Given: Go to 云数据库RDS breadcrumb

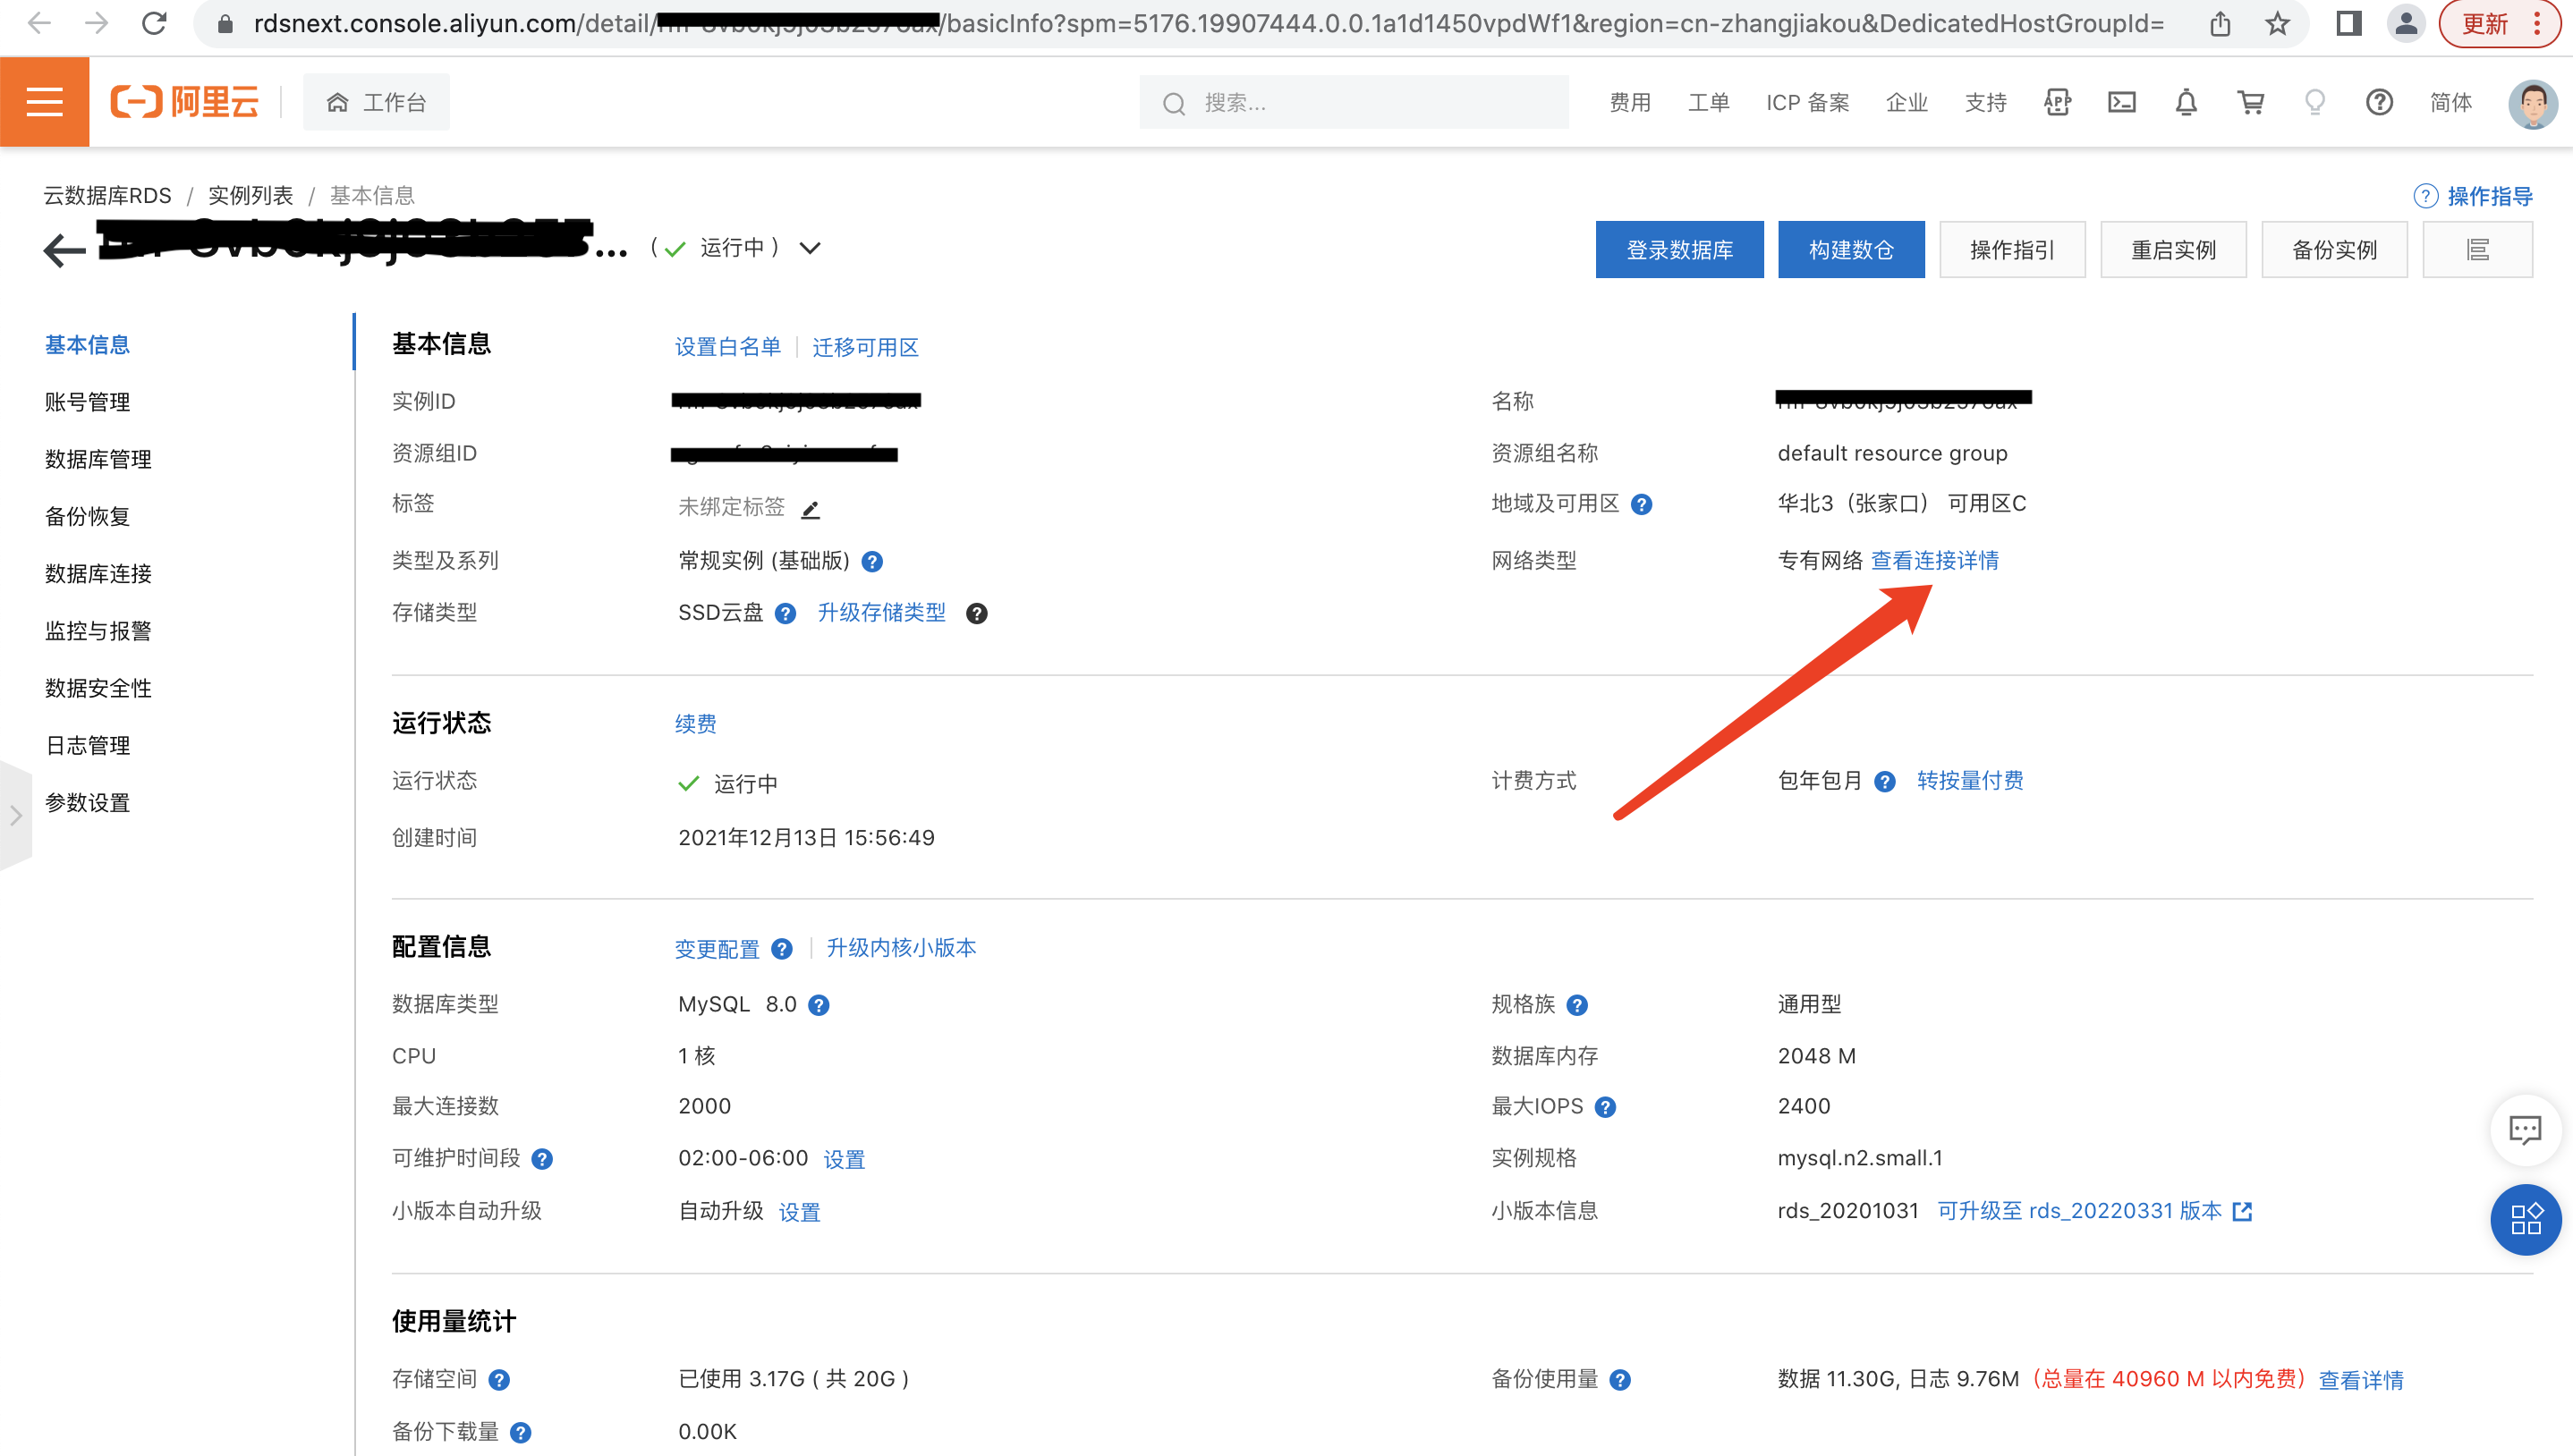Looking at the screenshot, I should (x=107, y=195).
